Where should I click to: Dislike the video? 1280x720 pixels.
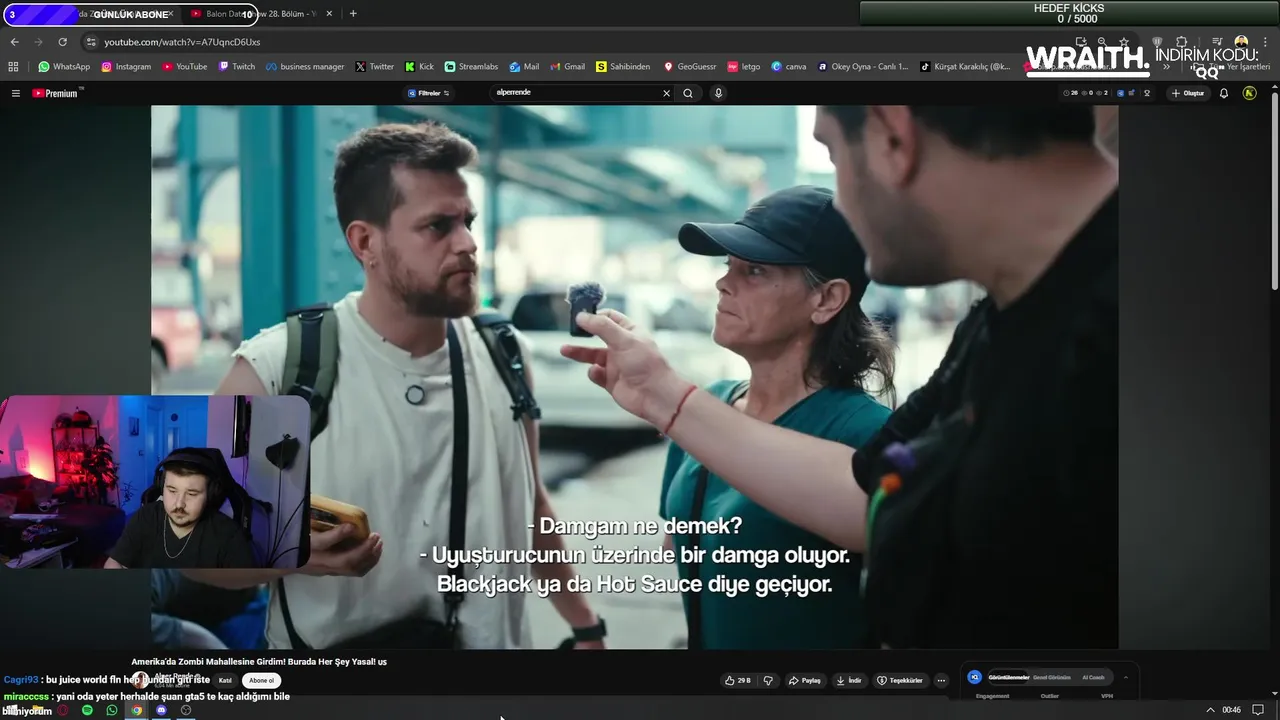click(x=768, y=680)
